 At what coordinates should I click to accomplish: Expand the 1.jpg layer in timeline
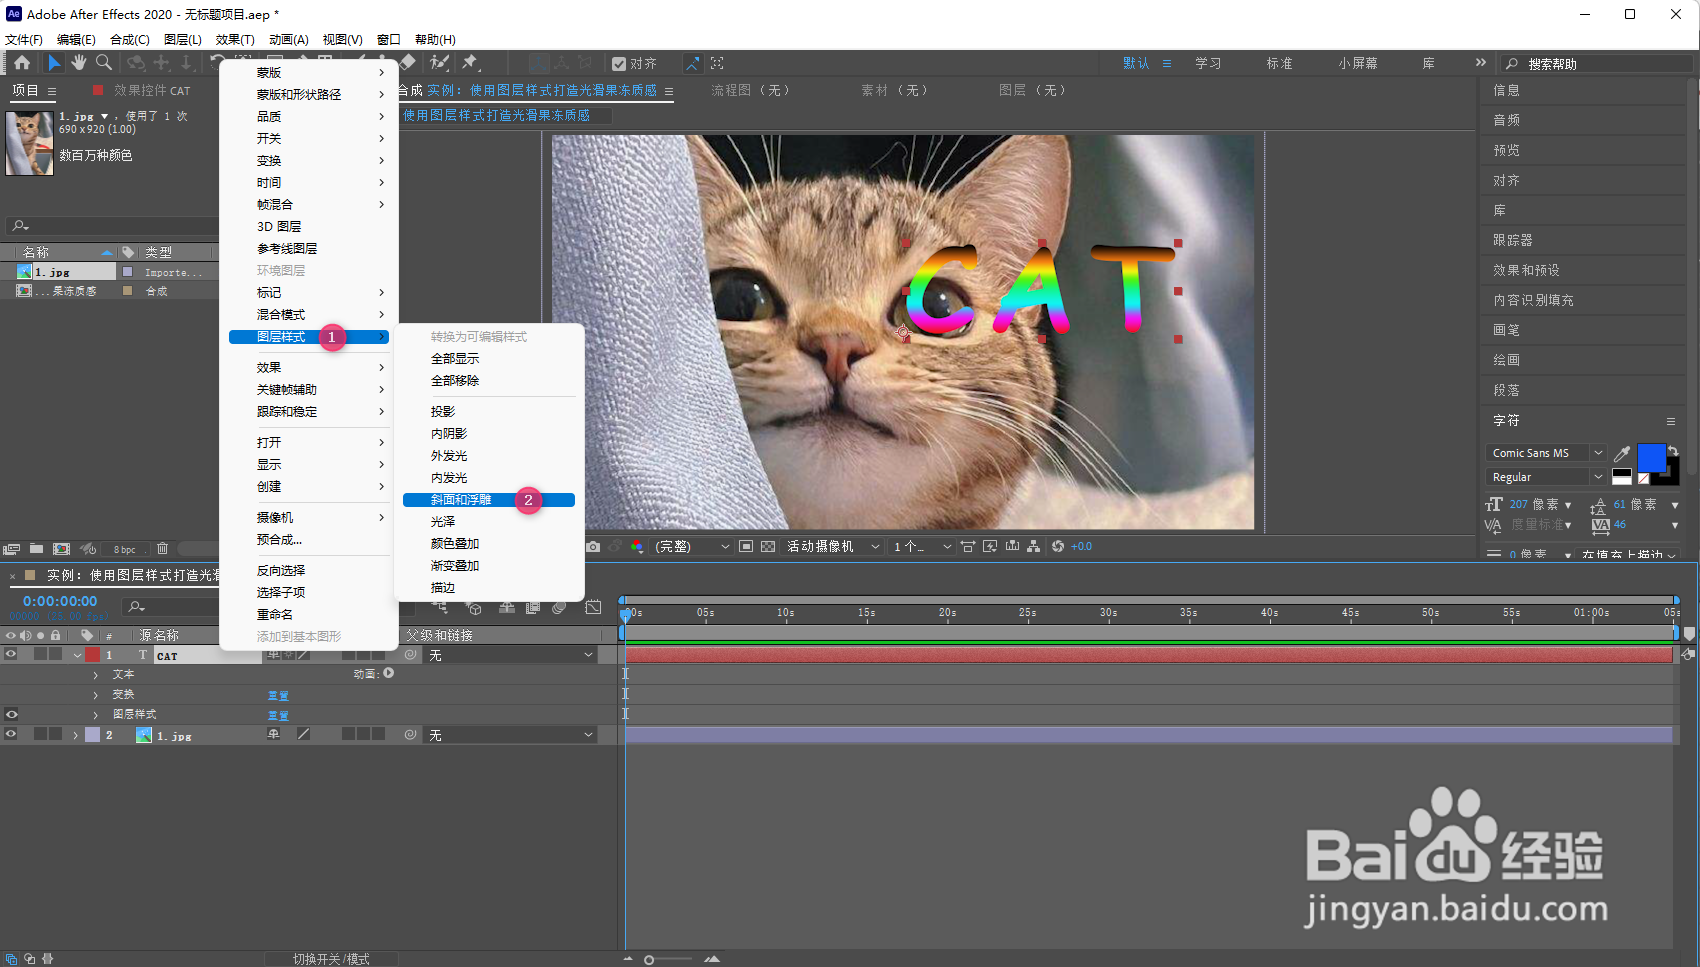(x=76, y=735)
